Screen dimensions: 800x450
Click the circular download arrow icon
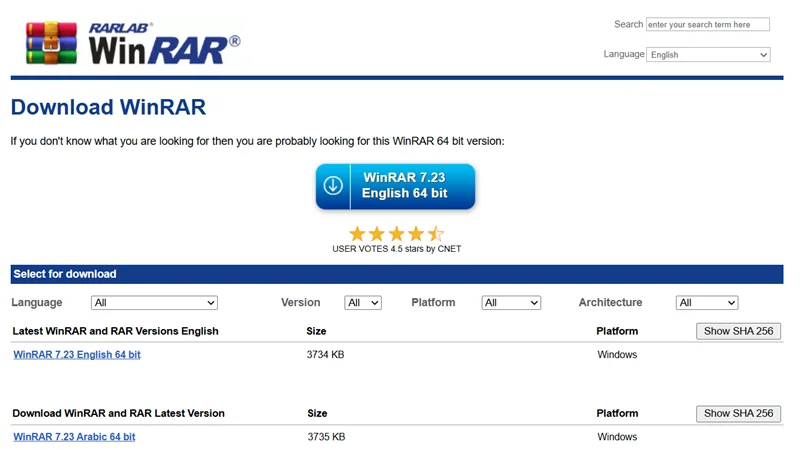333,186
